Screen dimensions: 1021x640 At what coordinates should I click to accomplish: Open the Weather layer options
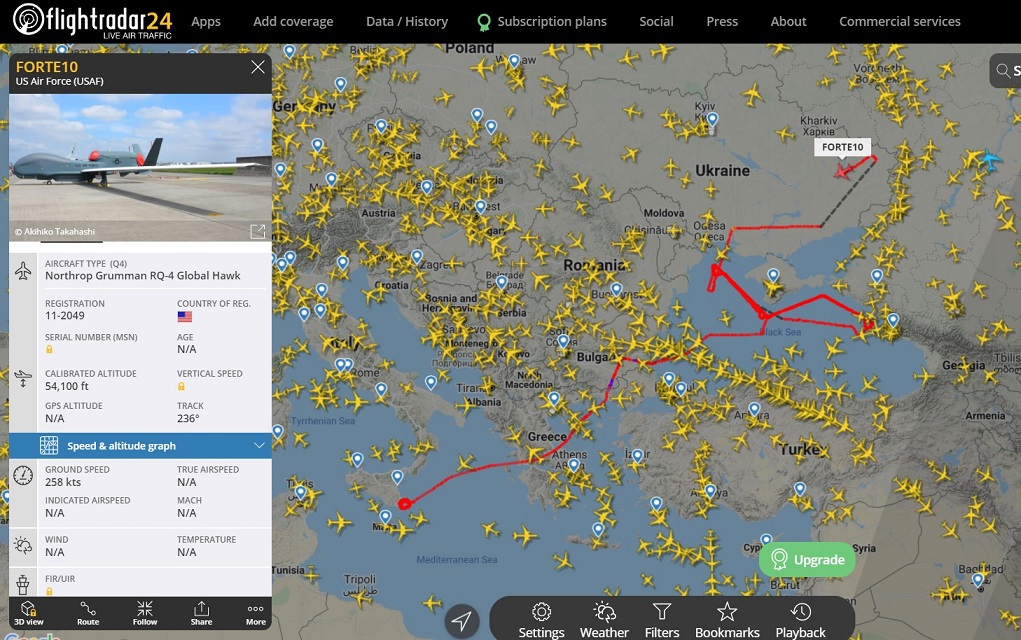pyautogui.click(x=604, y=620)
